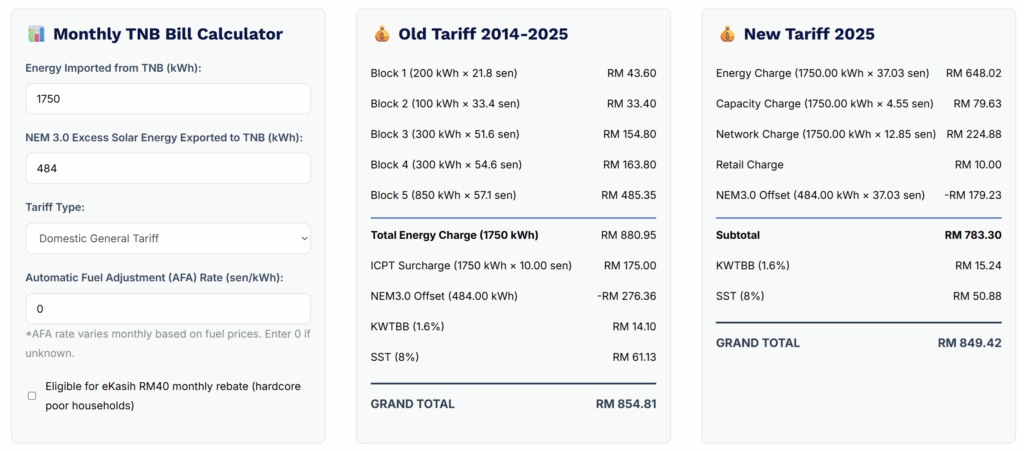
Task: Select the Capacity Charge line item
Action: point(858,103)
